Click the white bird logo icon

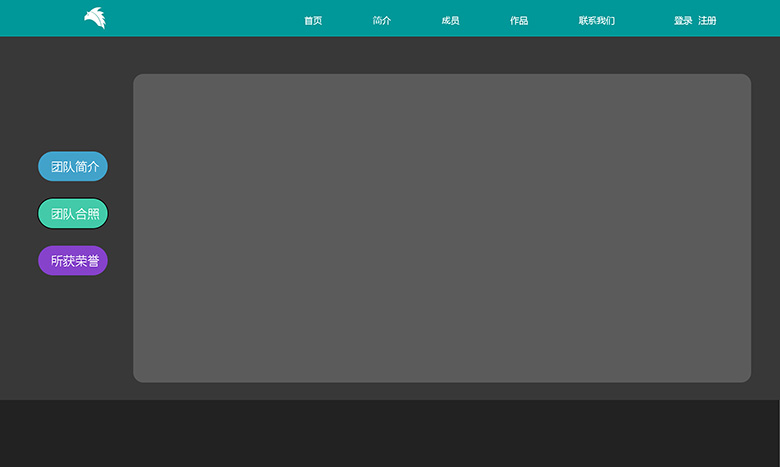(94, 18)
